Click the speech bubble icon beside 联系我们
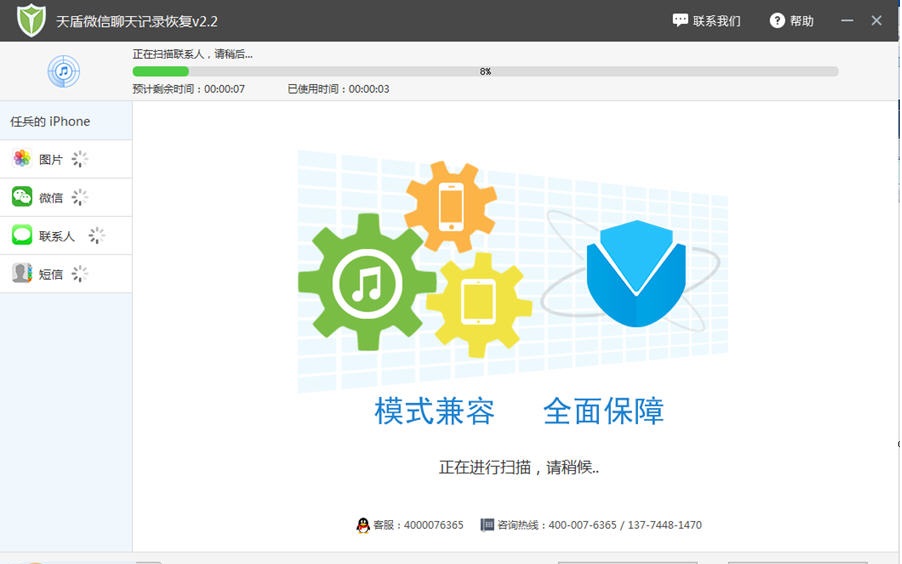This screenshot has height=564, width=902. 680,20
